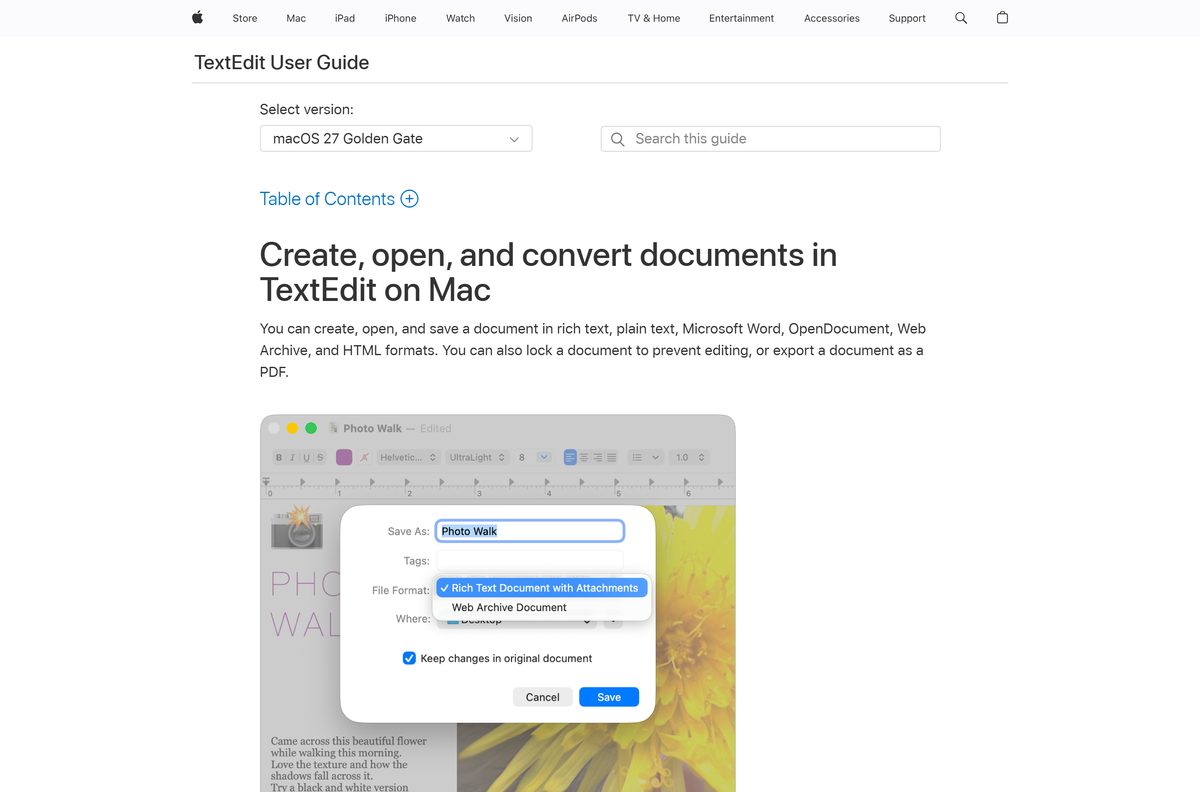Toggle Keep changes in original document checkbox

click(409, 658)
